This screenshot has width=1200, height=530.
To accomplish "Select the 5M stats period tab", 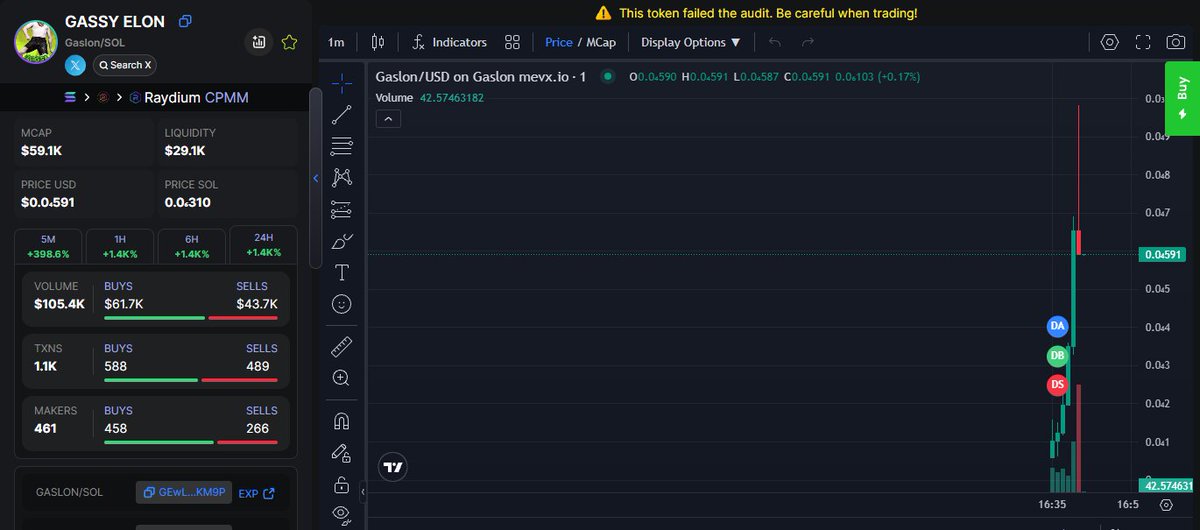I will point(48,247).
